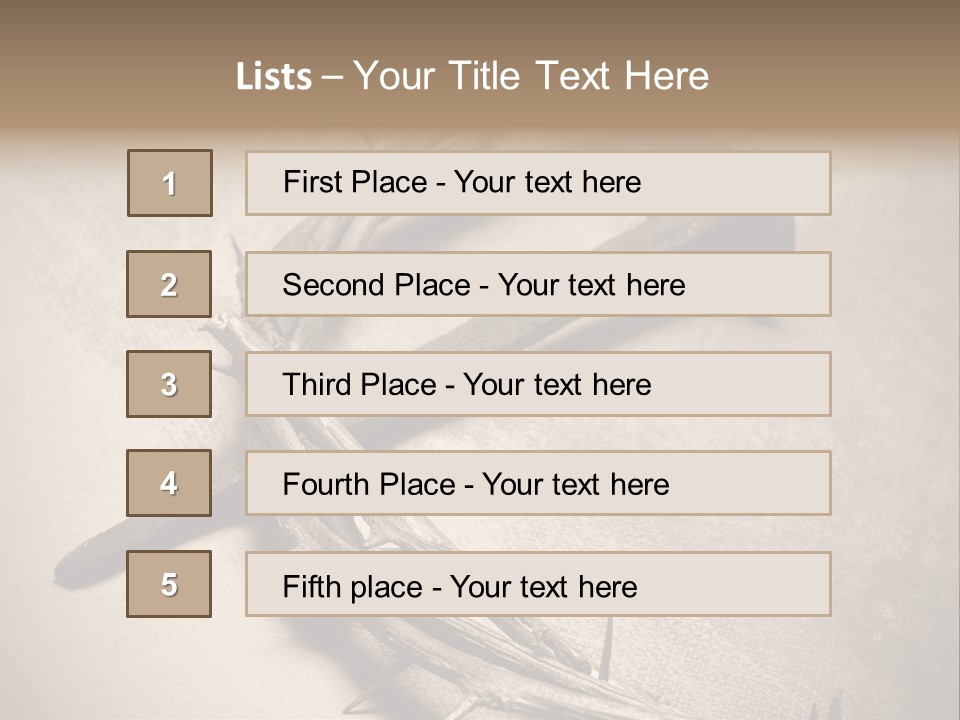Select the number 2 square
Screen dimensions: 960x720
click(x=169, y=284)
